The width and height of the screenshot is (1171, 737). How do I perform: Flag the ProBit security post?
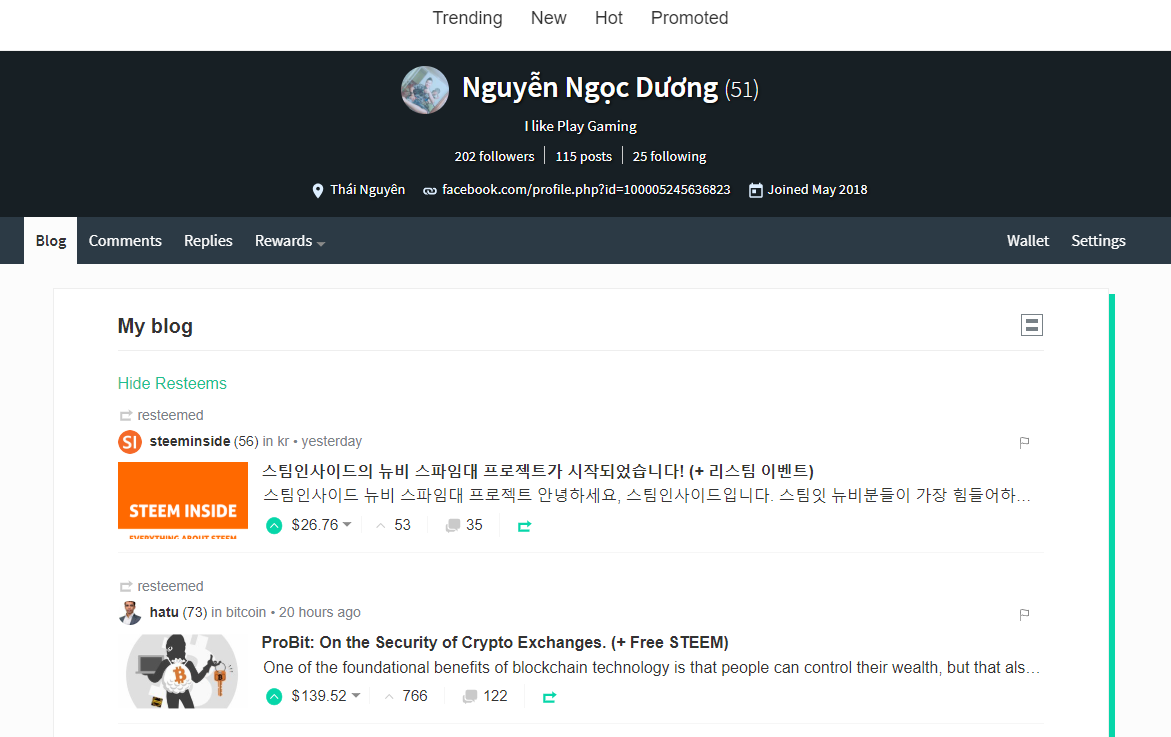tap(1023, 615)
